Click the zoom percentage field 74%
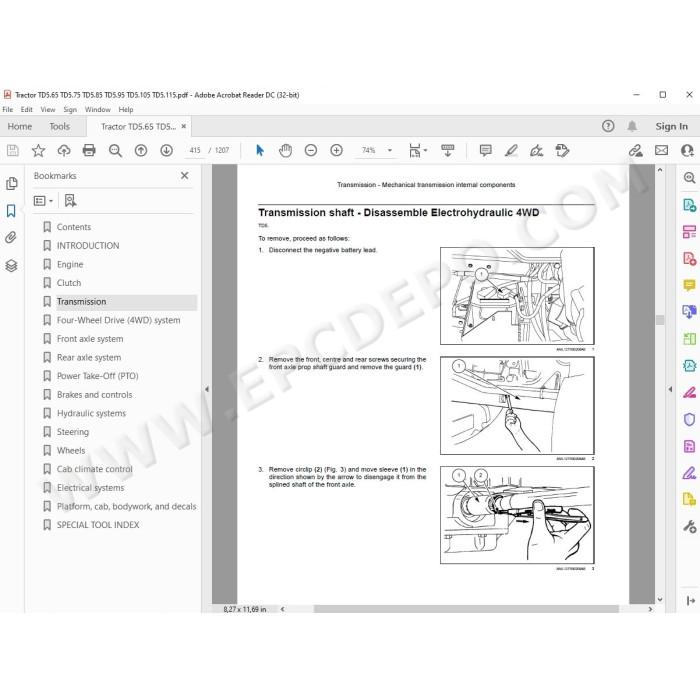 pos(369,150)
